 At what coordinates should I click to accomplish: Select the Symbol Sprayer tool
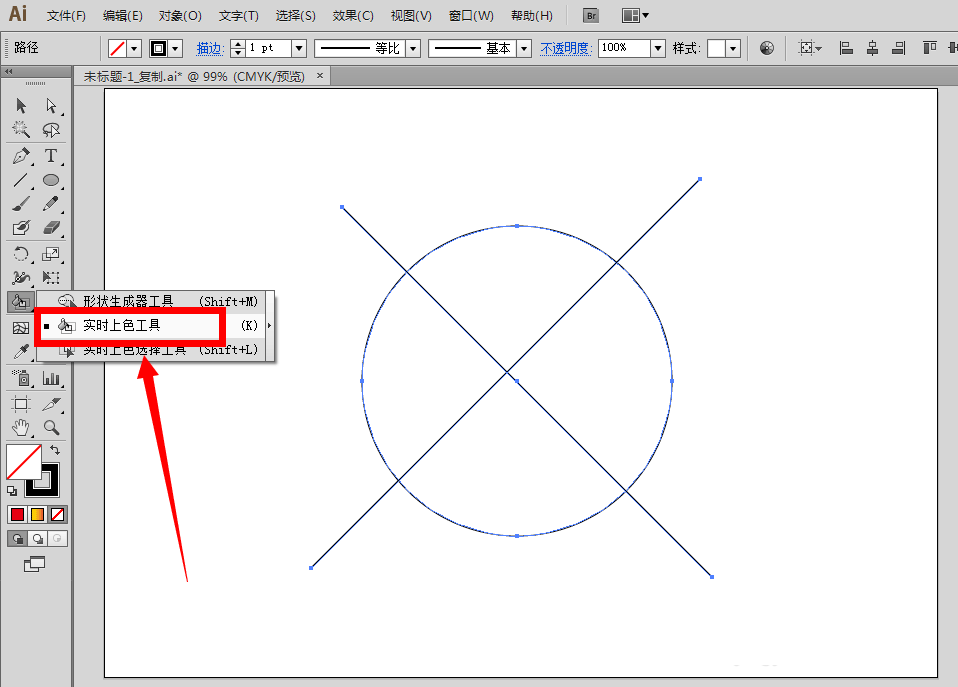[x=21, y=378]
